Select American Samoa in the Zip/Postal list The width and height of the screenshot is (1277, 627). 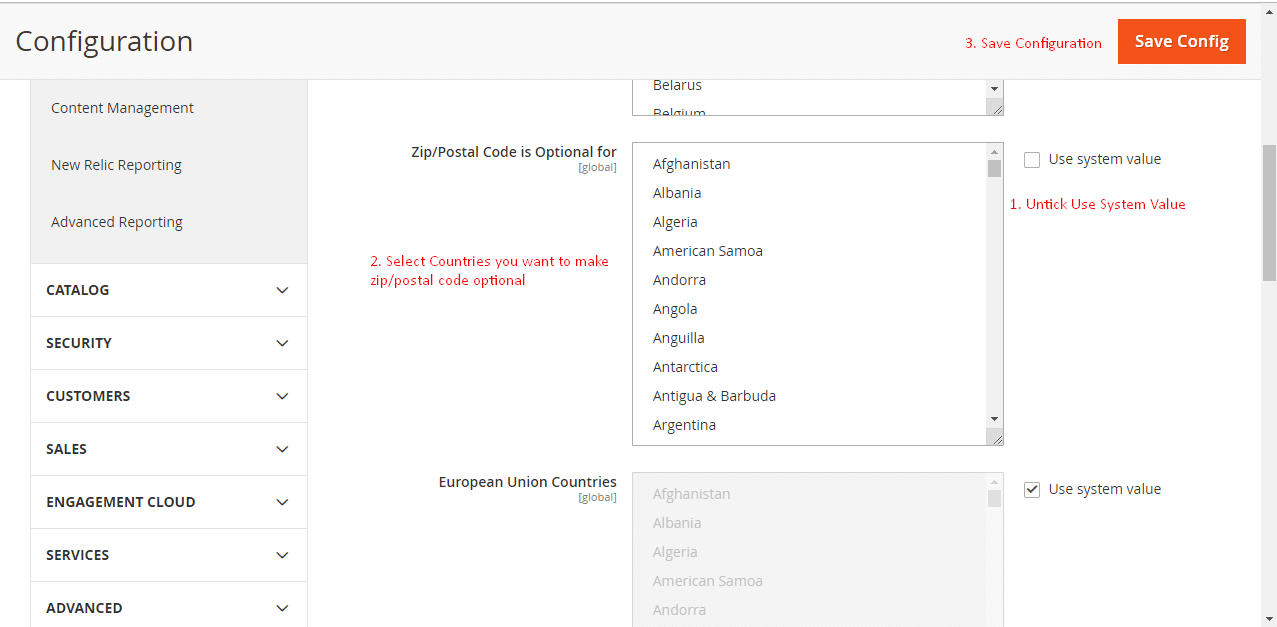pos(708,250)
